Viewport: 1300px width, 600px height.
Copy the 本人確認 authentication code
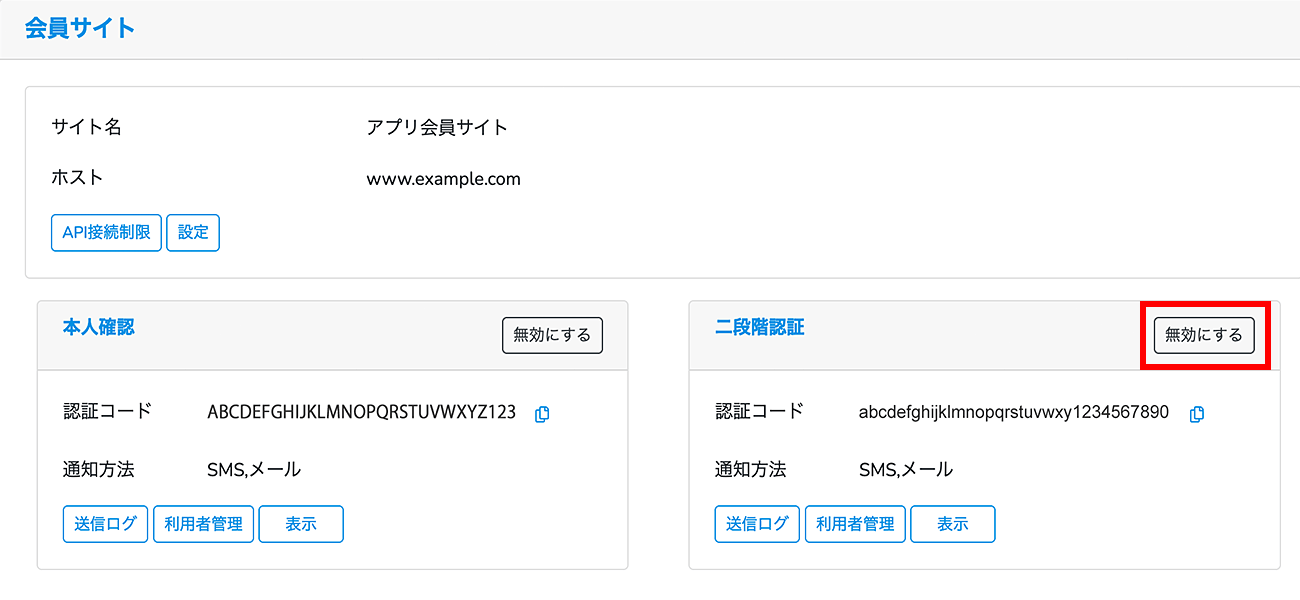click(x=542, y=414)
